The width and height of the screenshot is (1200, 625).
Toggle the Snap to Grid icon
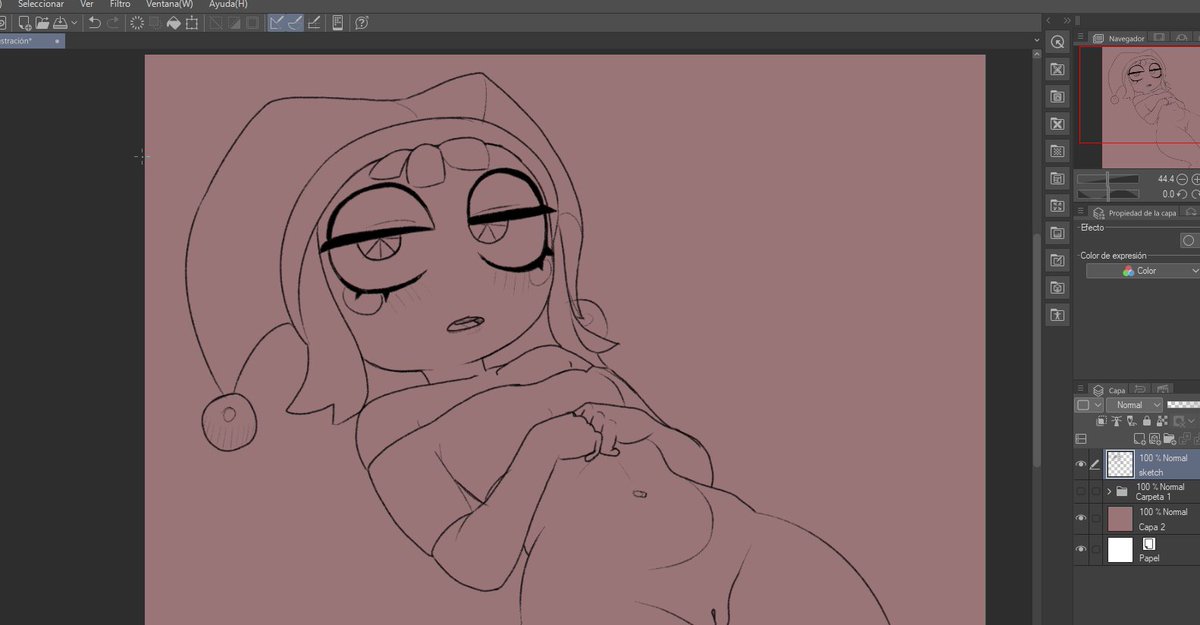[314, 23]
